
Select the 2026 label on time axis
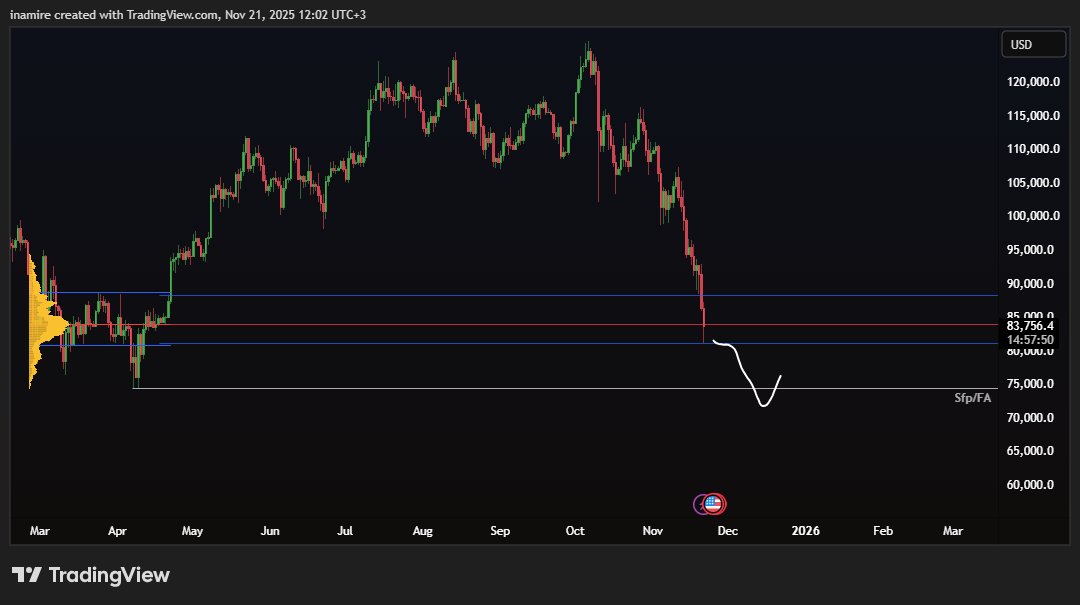coord(805,531)
